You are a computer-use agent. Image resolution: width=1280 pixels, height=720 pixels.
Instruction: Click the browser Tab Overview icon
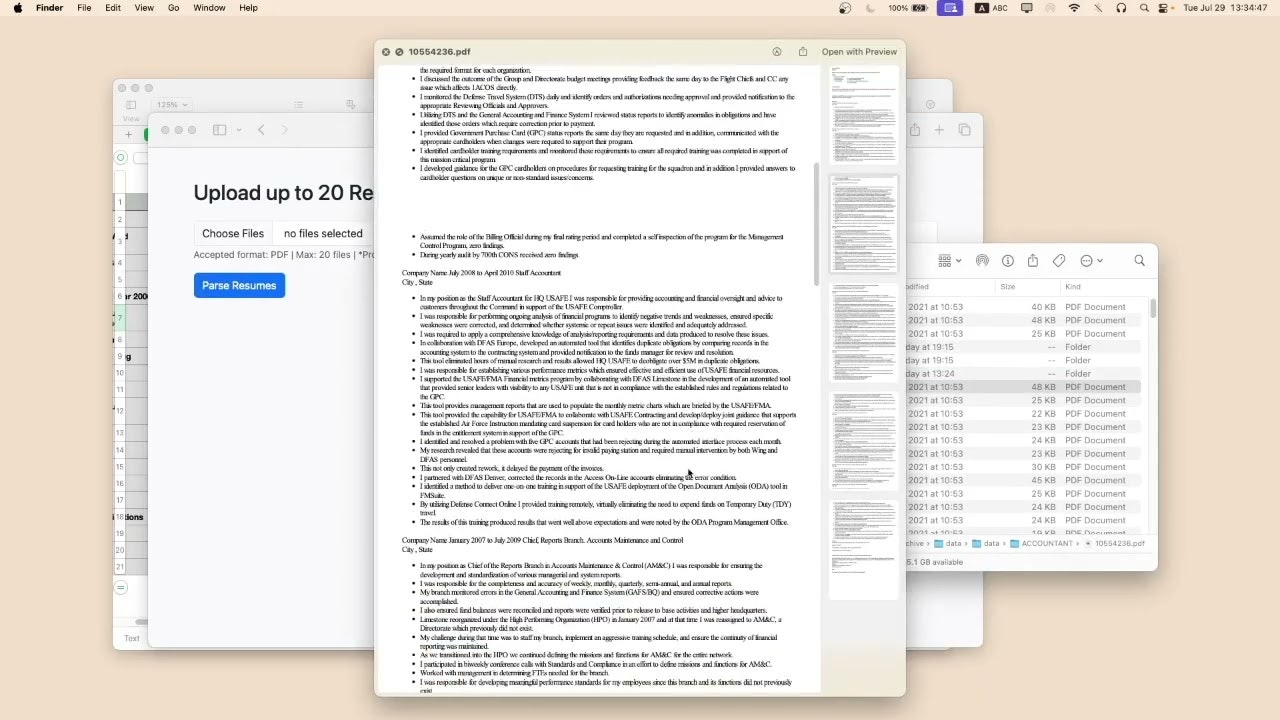click(964, 130)
